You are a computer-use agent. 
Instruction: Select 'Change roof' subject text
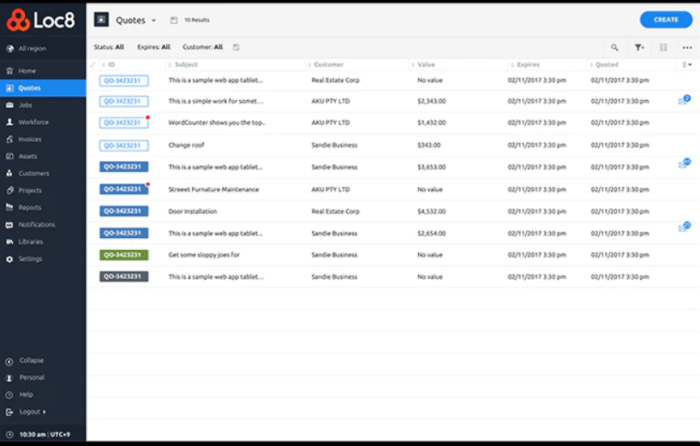186,145
